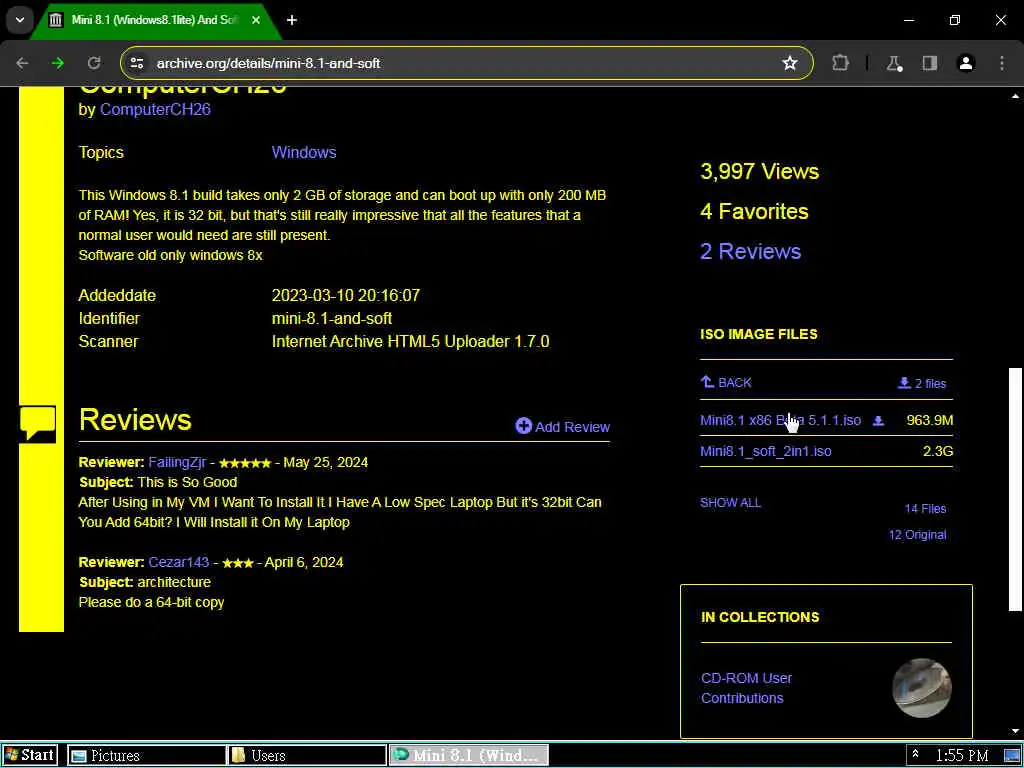This screenshot has height=768, width=1024.
Task: Expand the system tray hidden icons
Action: pyautogui.click(x=915, y=755)
